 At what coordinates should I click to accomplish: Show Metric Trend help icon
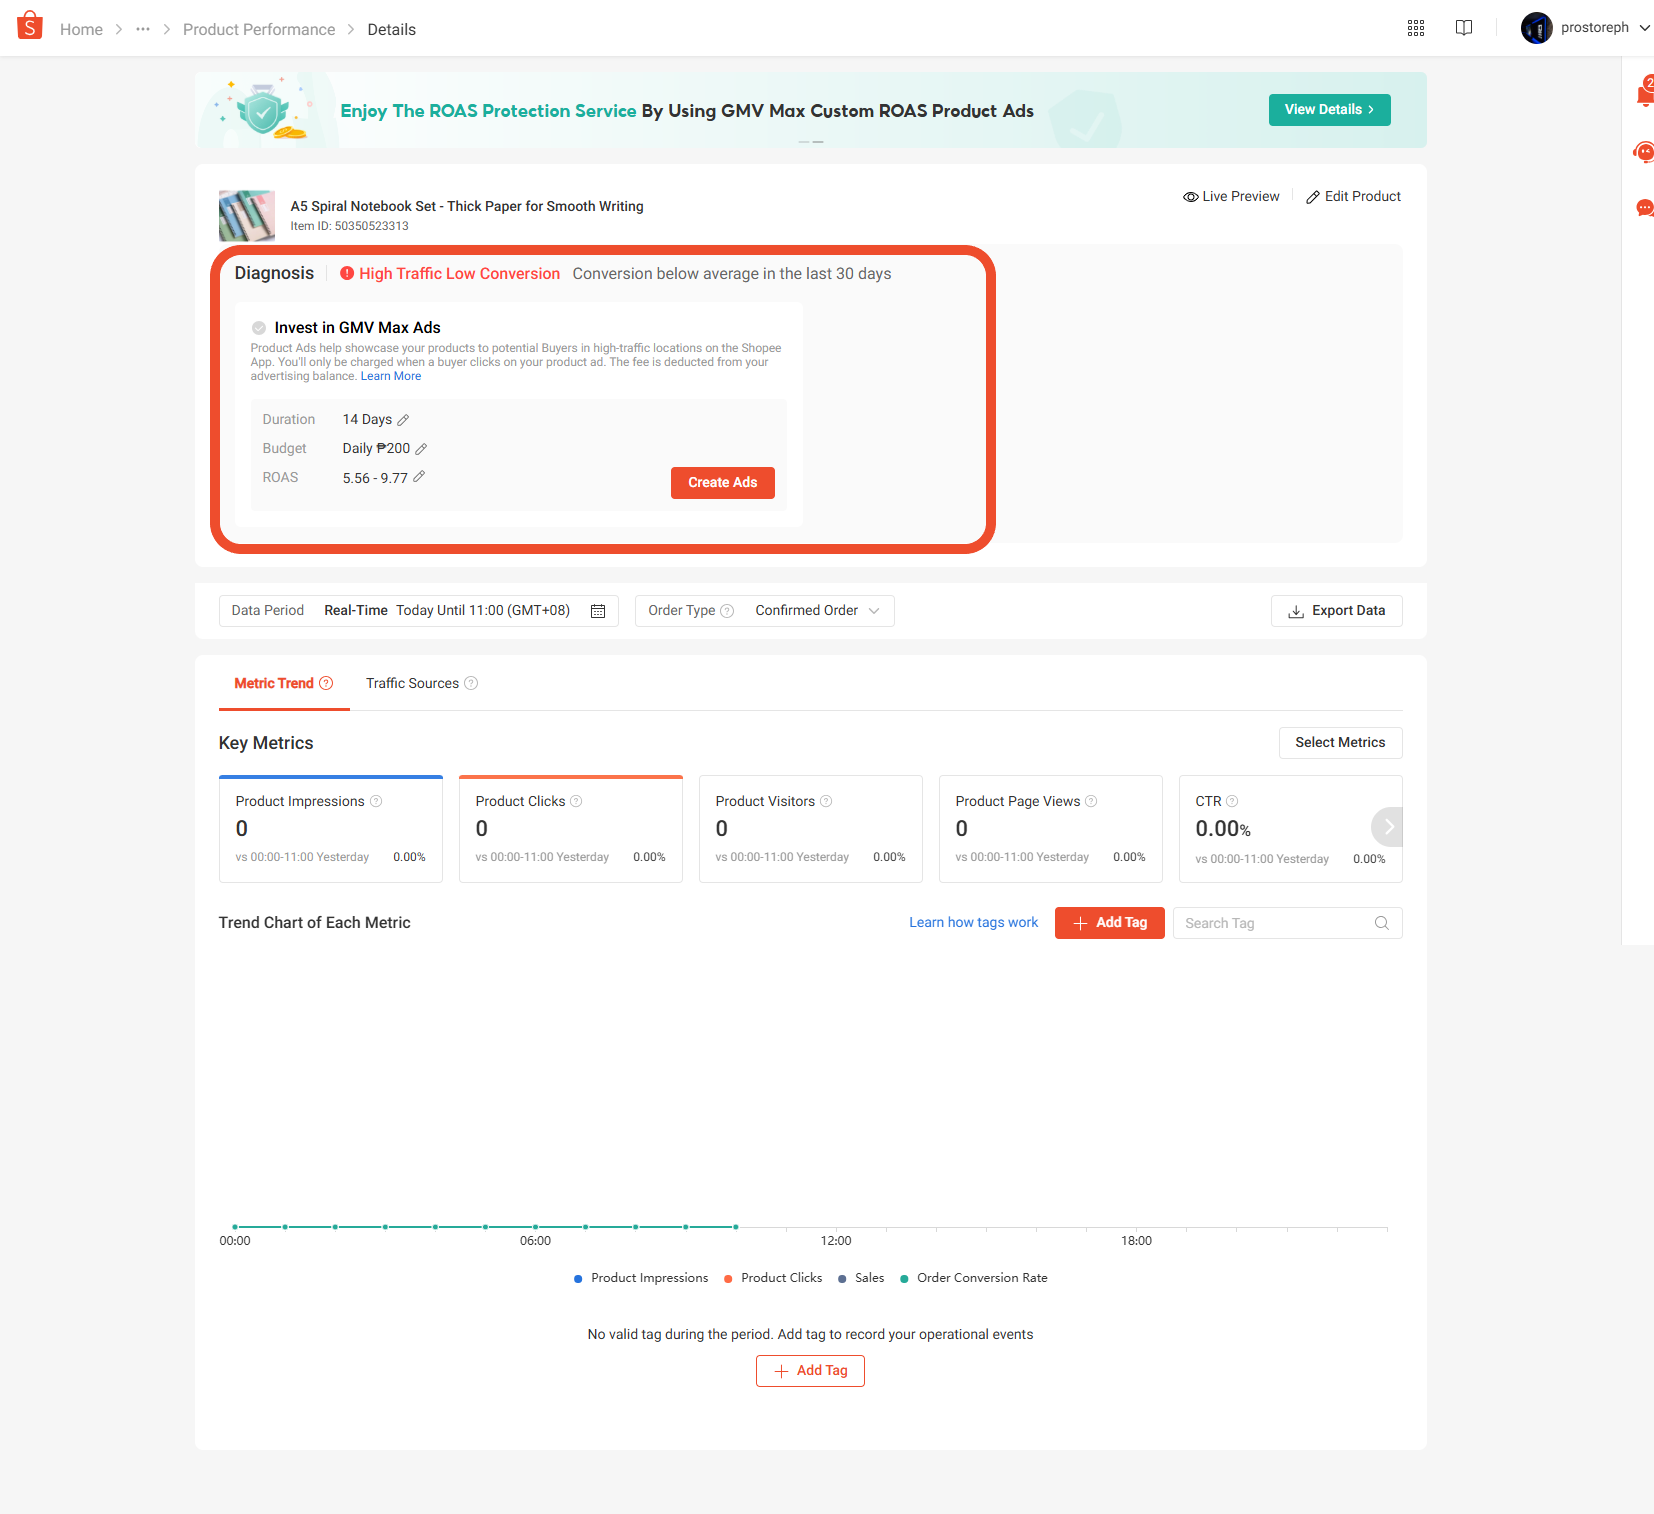326,683
